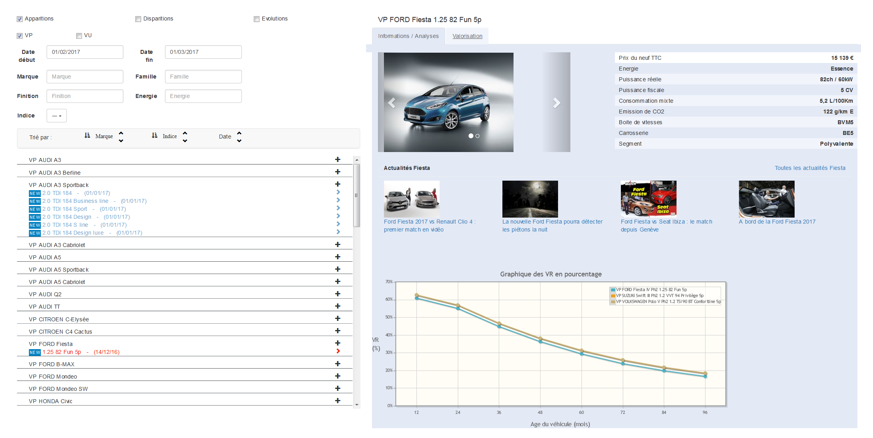The image size is (873, 438).
Task: Click plus icon on VP FORD Fiesta
Action: click(x=337, y=343)
